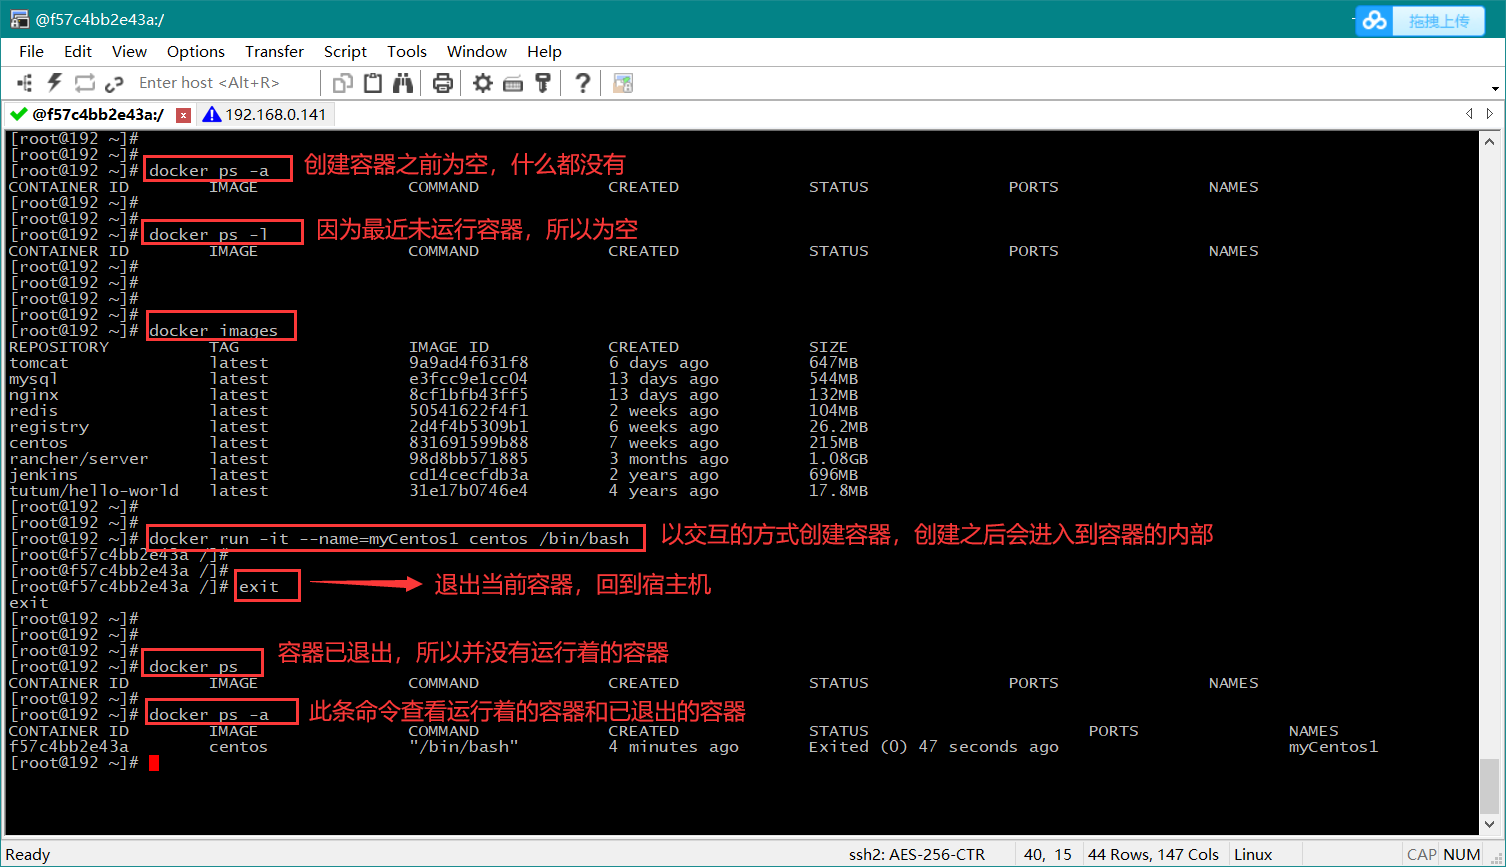
Task: Open Find using the binoculars icon
Action: coord(403,83)
